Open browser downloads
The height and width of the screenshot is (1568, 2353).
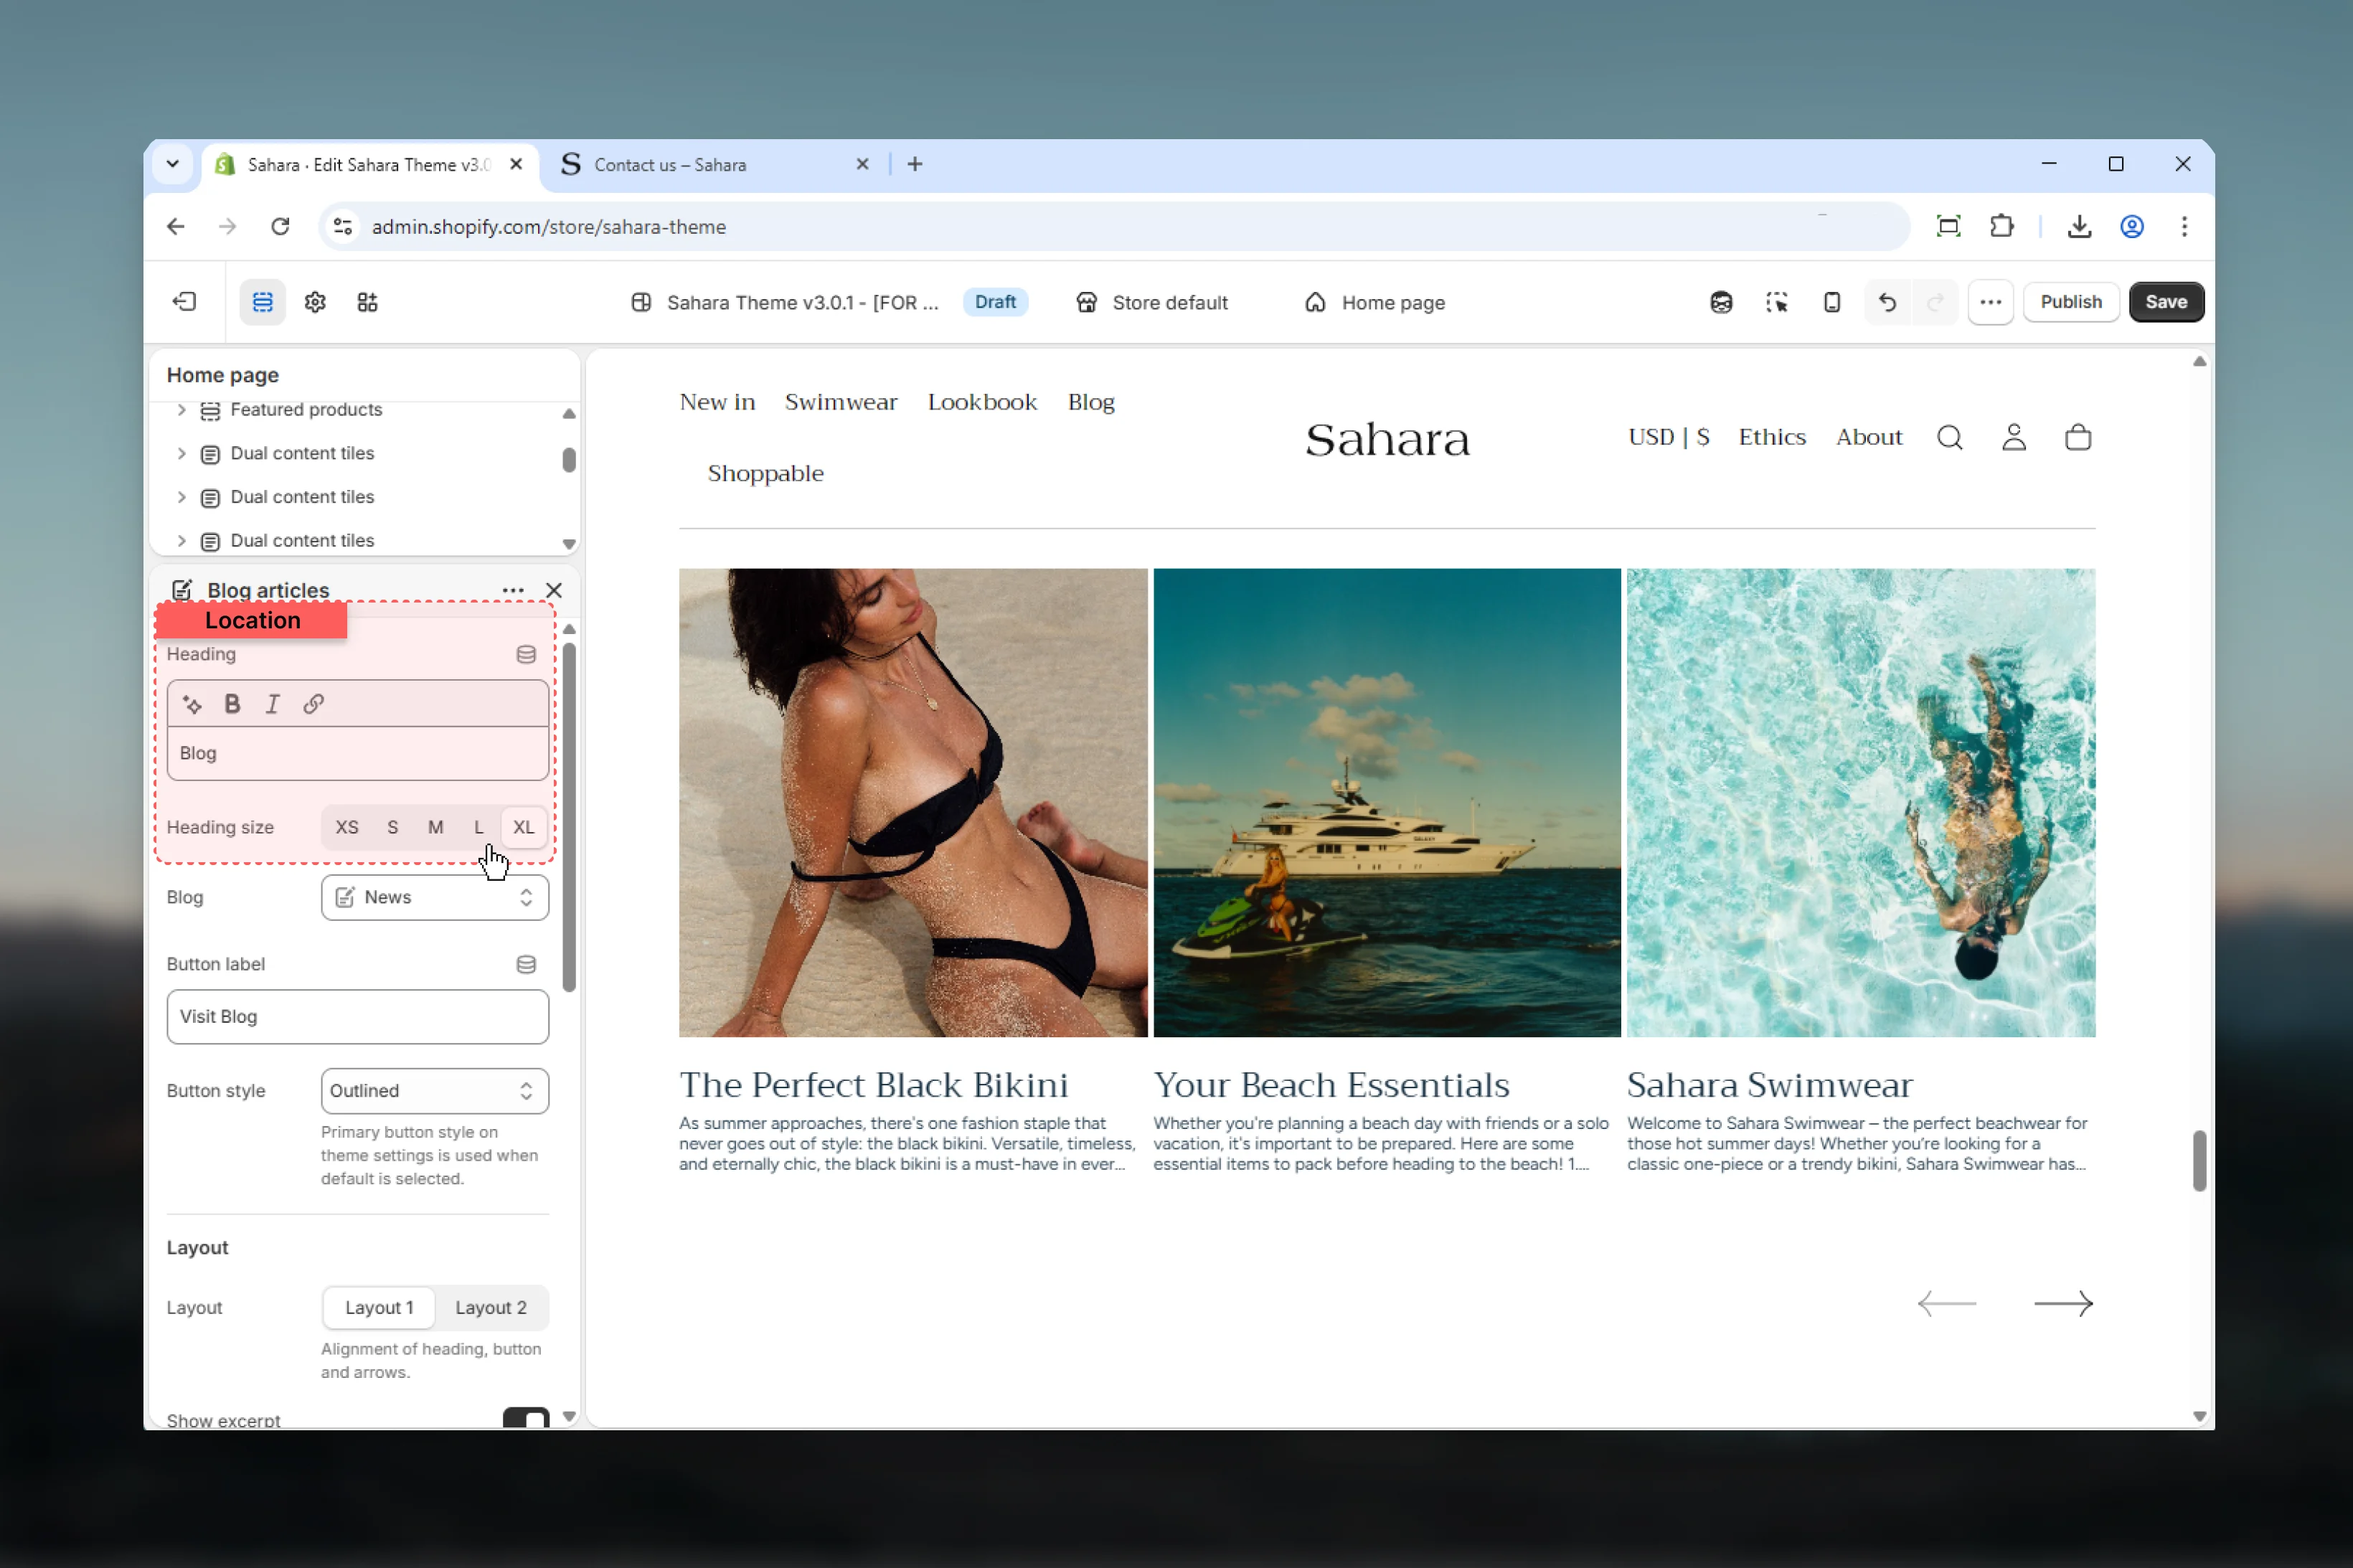(2079, 227)
